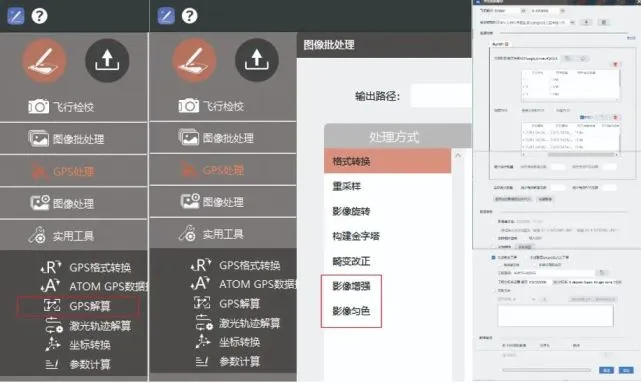Click the 图像批处理 icon in the middle panel

(x=188, y=137)
